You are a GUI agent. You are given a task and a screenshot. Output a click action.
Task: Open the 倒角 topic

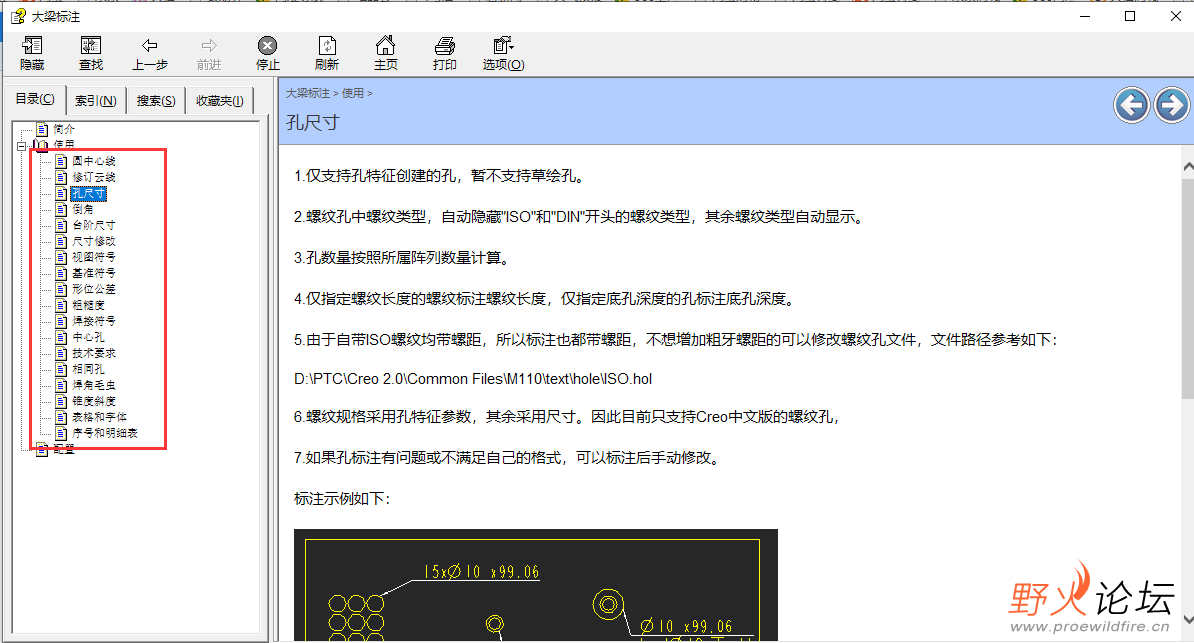[83, 209]
